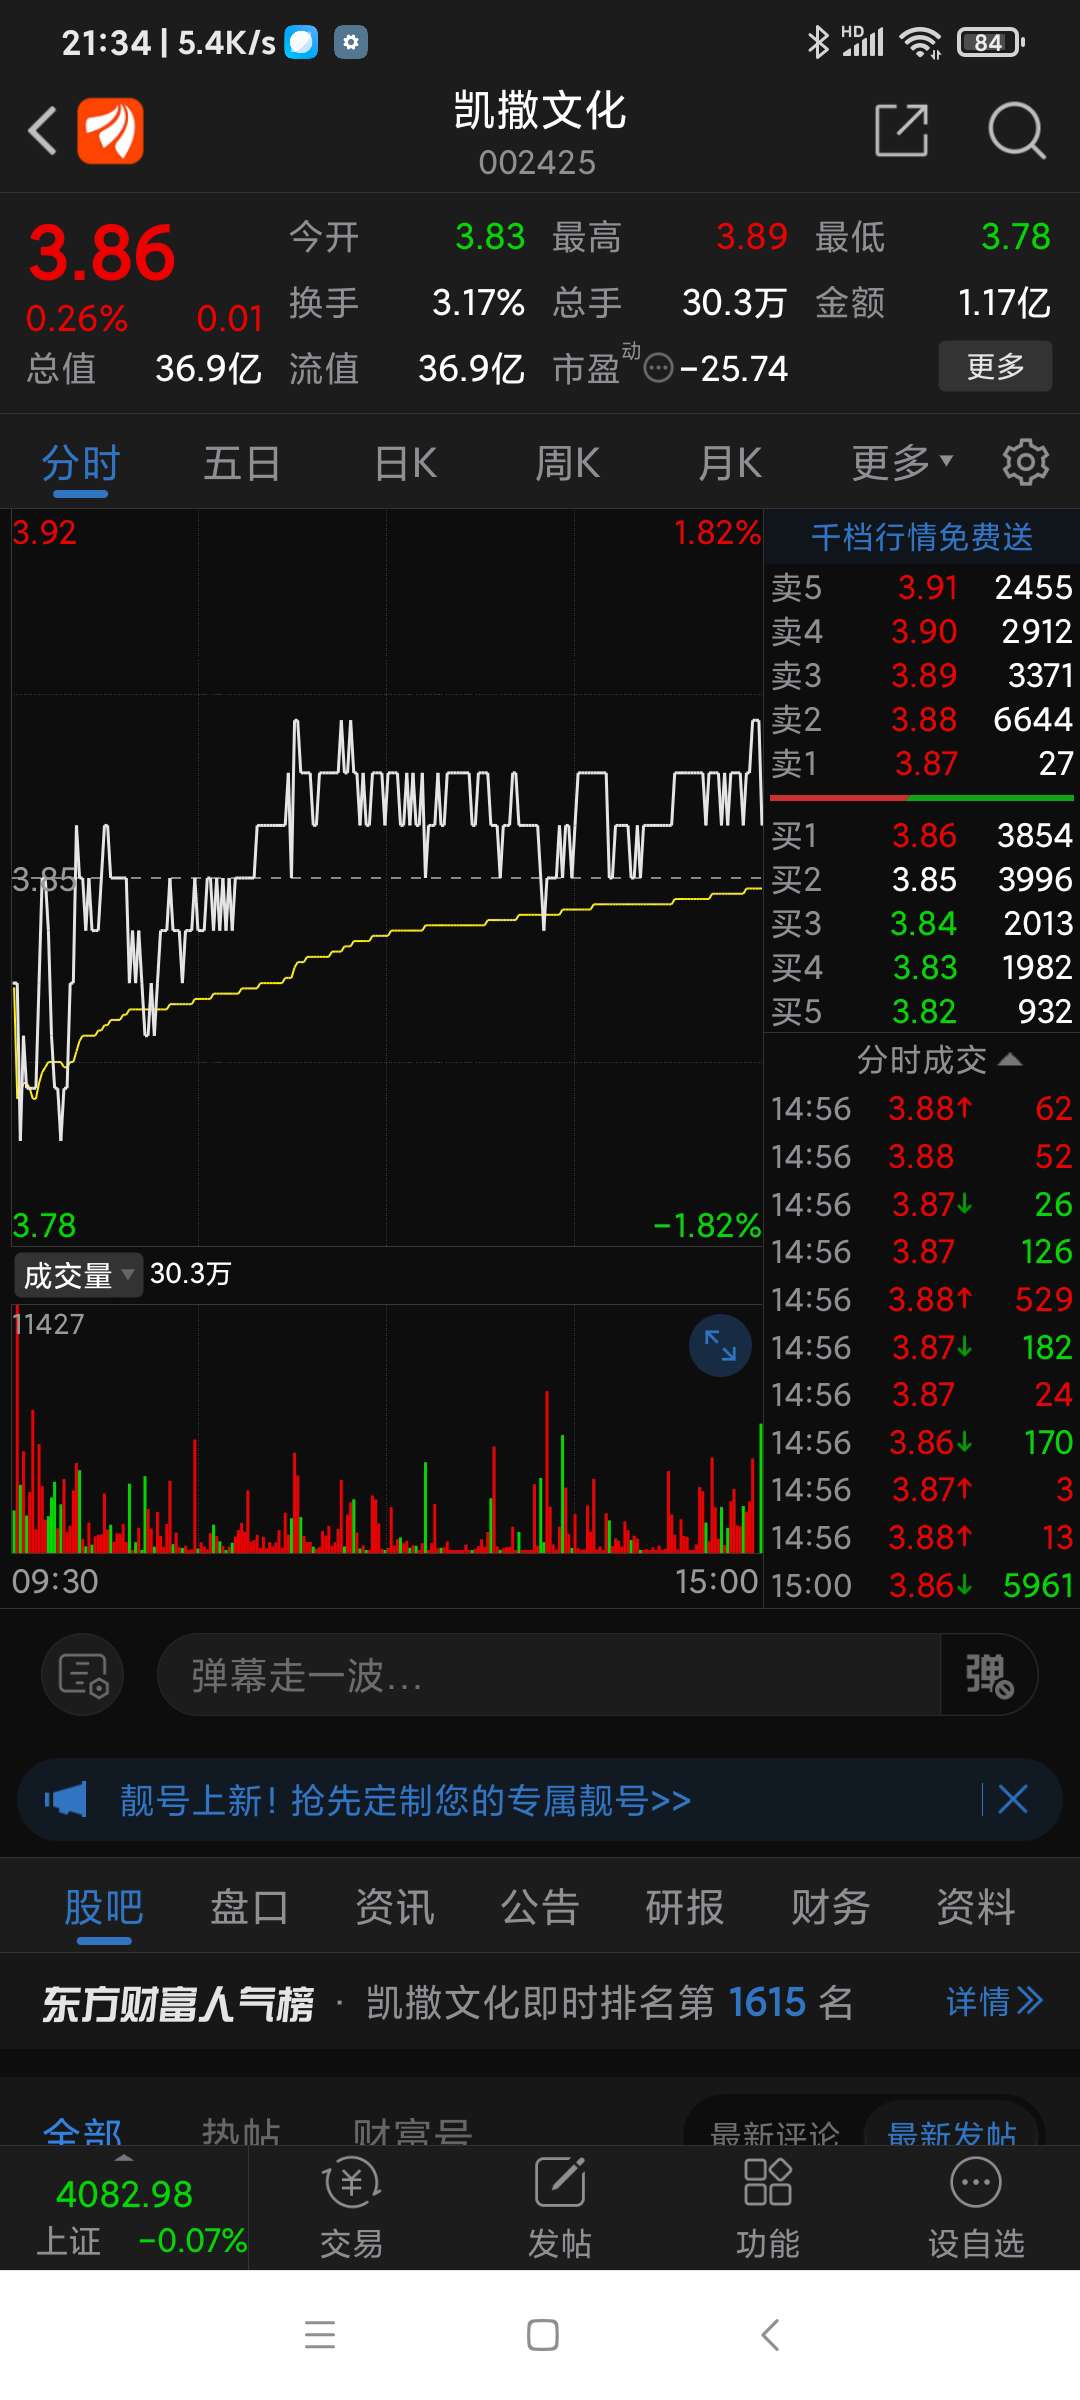Sort by 最新评论
1080x2400 pixels.
(x=775, y=2132)
